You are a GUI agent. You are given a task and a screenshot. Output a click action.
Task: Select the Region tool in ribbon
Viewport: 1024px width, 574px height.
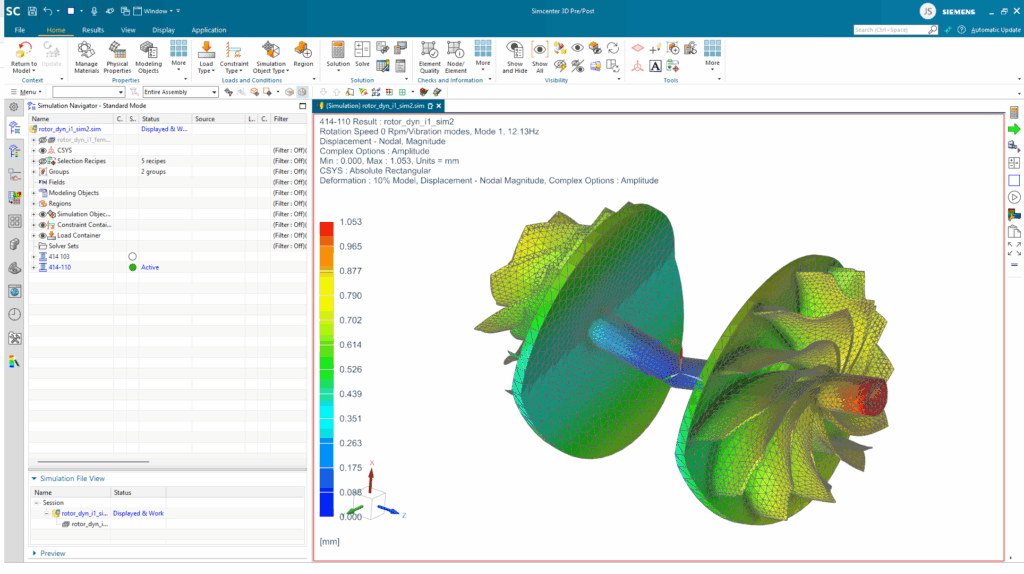303,50
